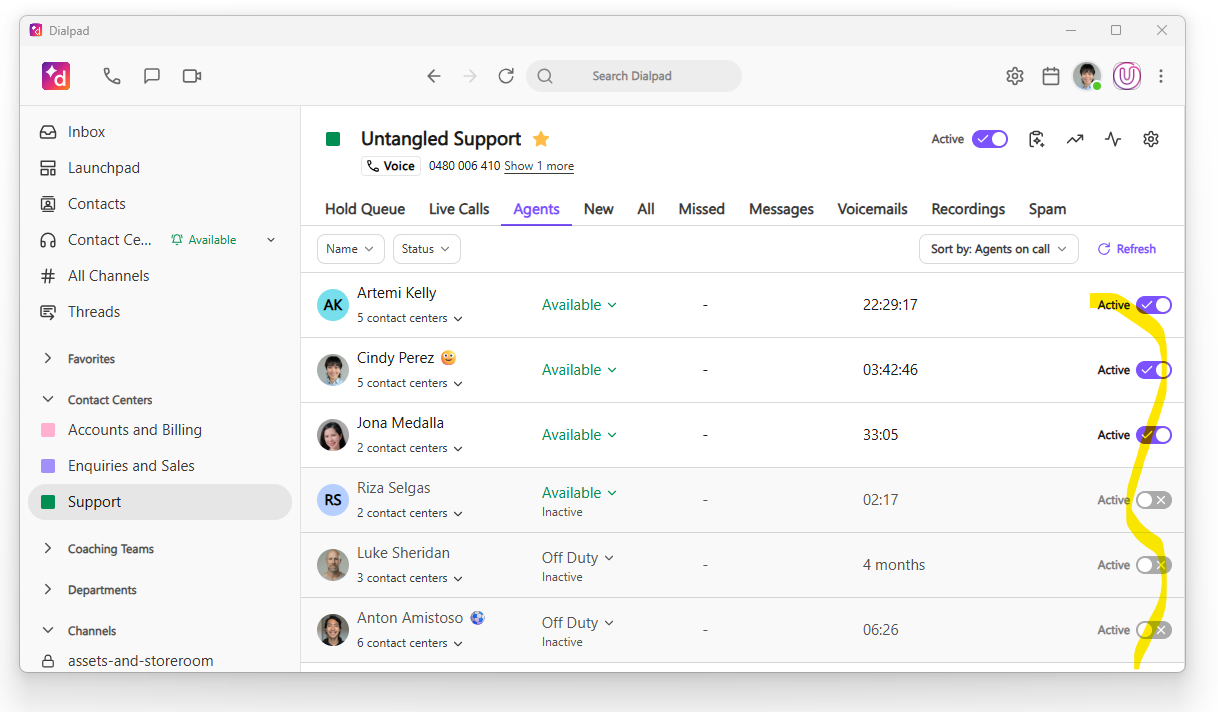This screenshot has width=1218, height=712.
Task: Click the Threads icon
Action: [48, 312]
